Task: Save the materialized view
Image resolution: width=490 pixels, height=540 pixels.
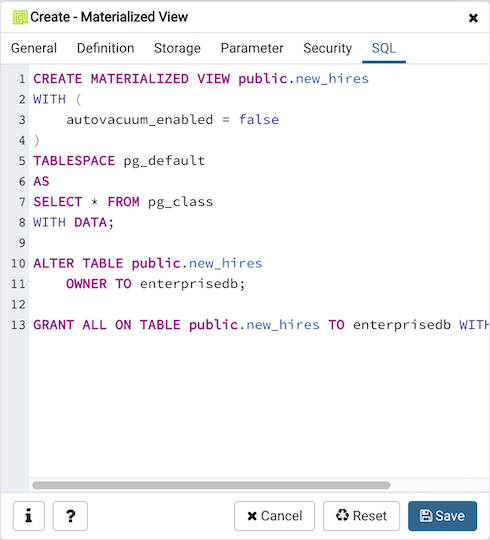Action: coord(442,516)
